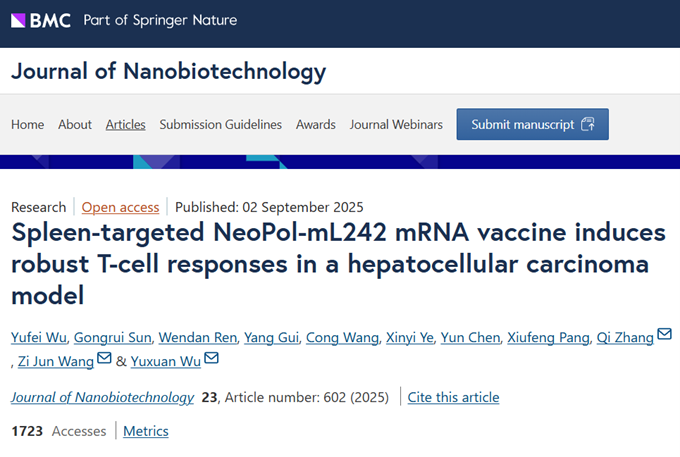This screenshot has width=680, height=457.
Task: Open the Articles section
Action: pyautogui.click(x=126, y=125)
